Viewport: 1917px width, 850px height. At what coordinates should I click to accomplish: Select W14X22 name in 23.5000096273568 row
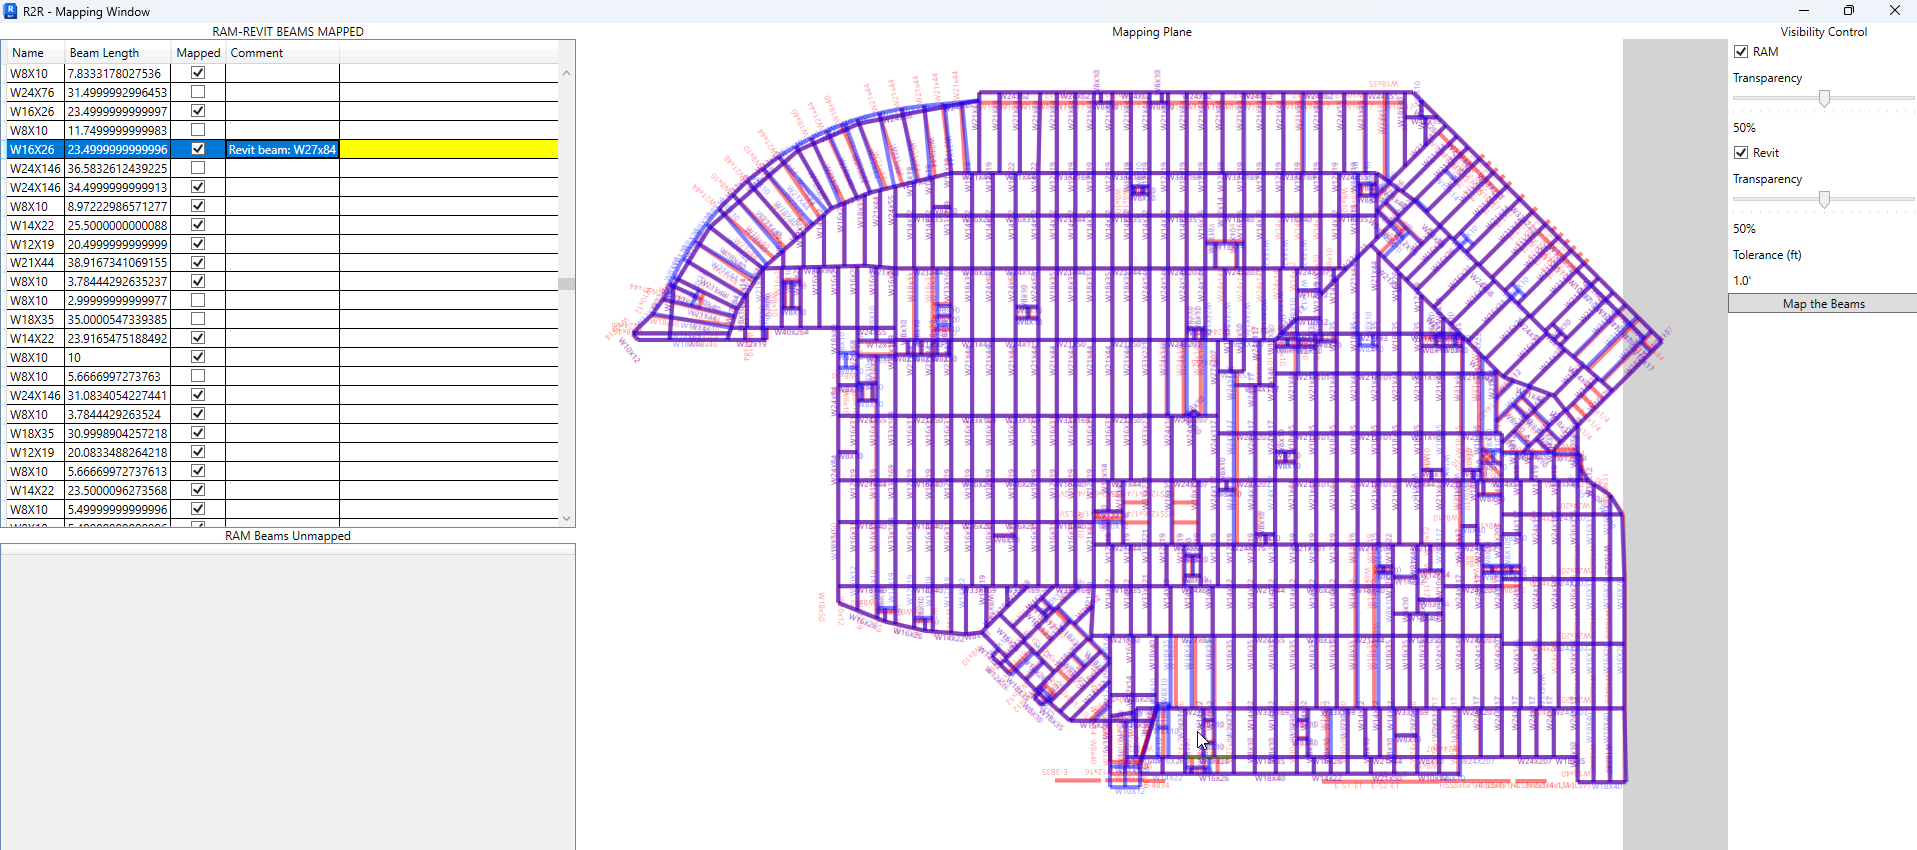tap(35, 490)
